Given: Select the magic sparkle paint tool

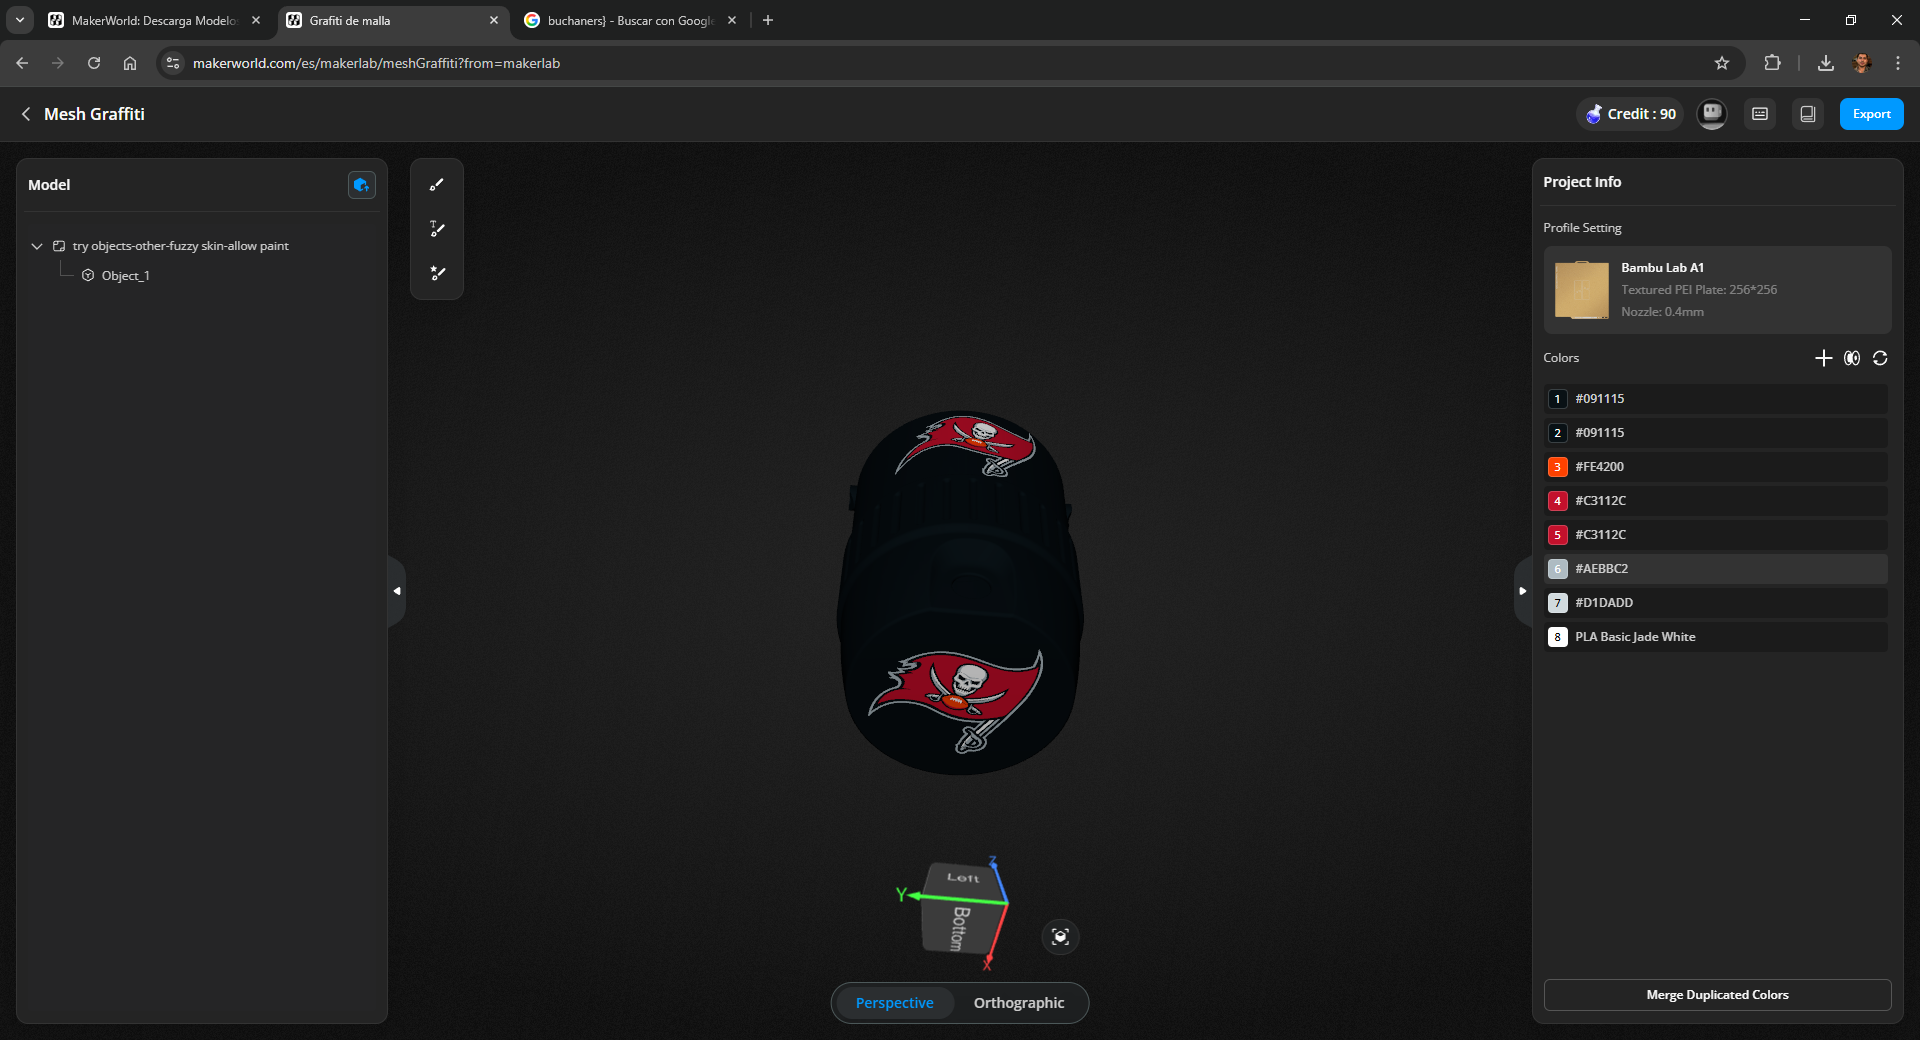Looking at the screenshot, I should pyautogui.click(x=437, y=273).
